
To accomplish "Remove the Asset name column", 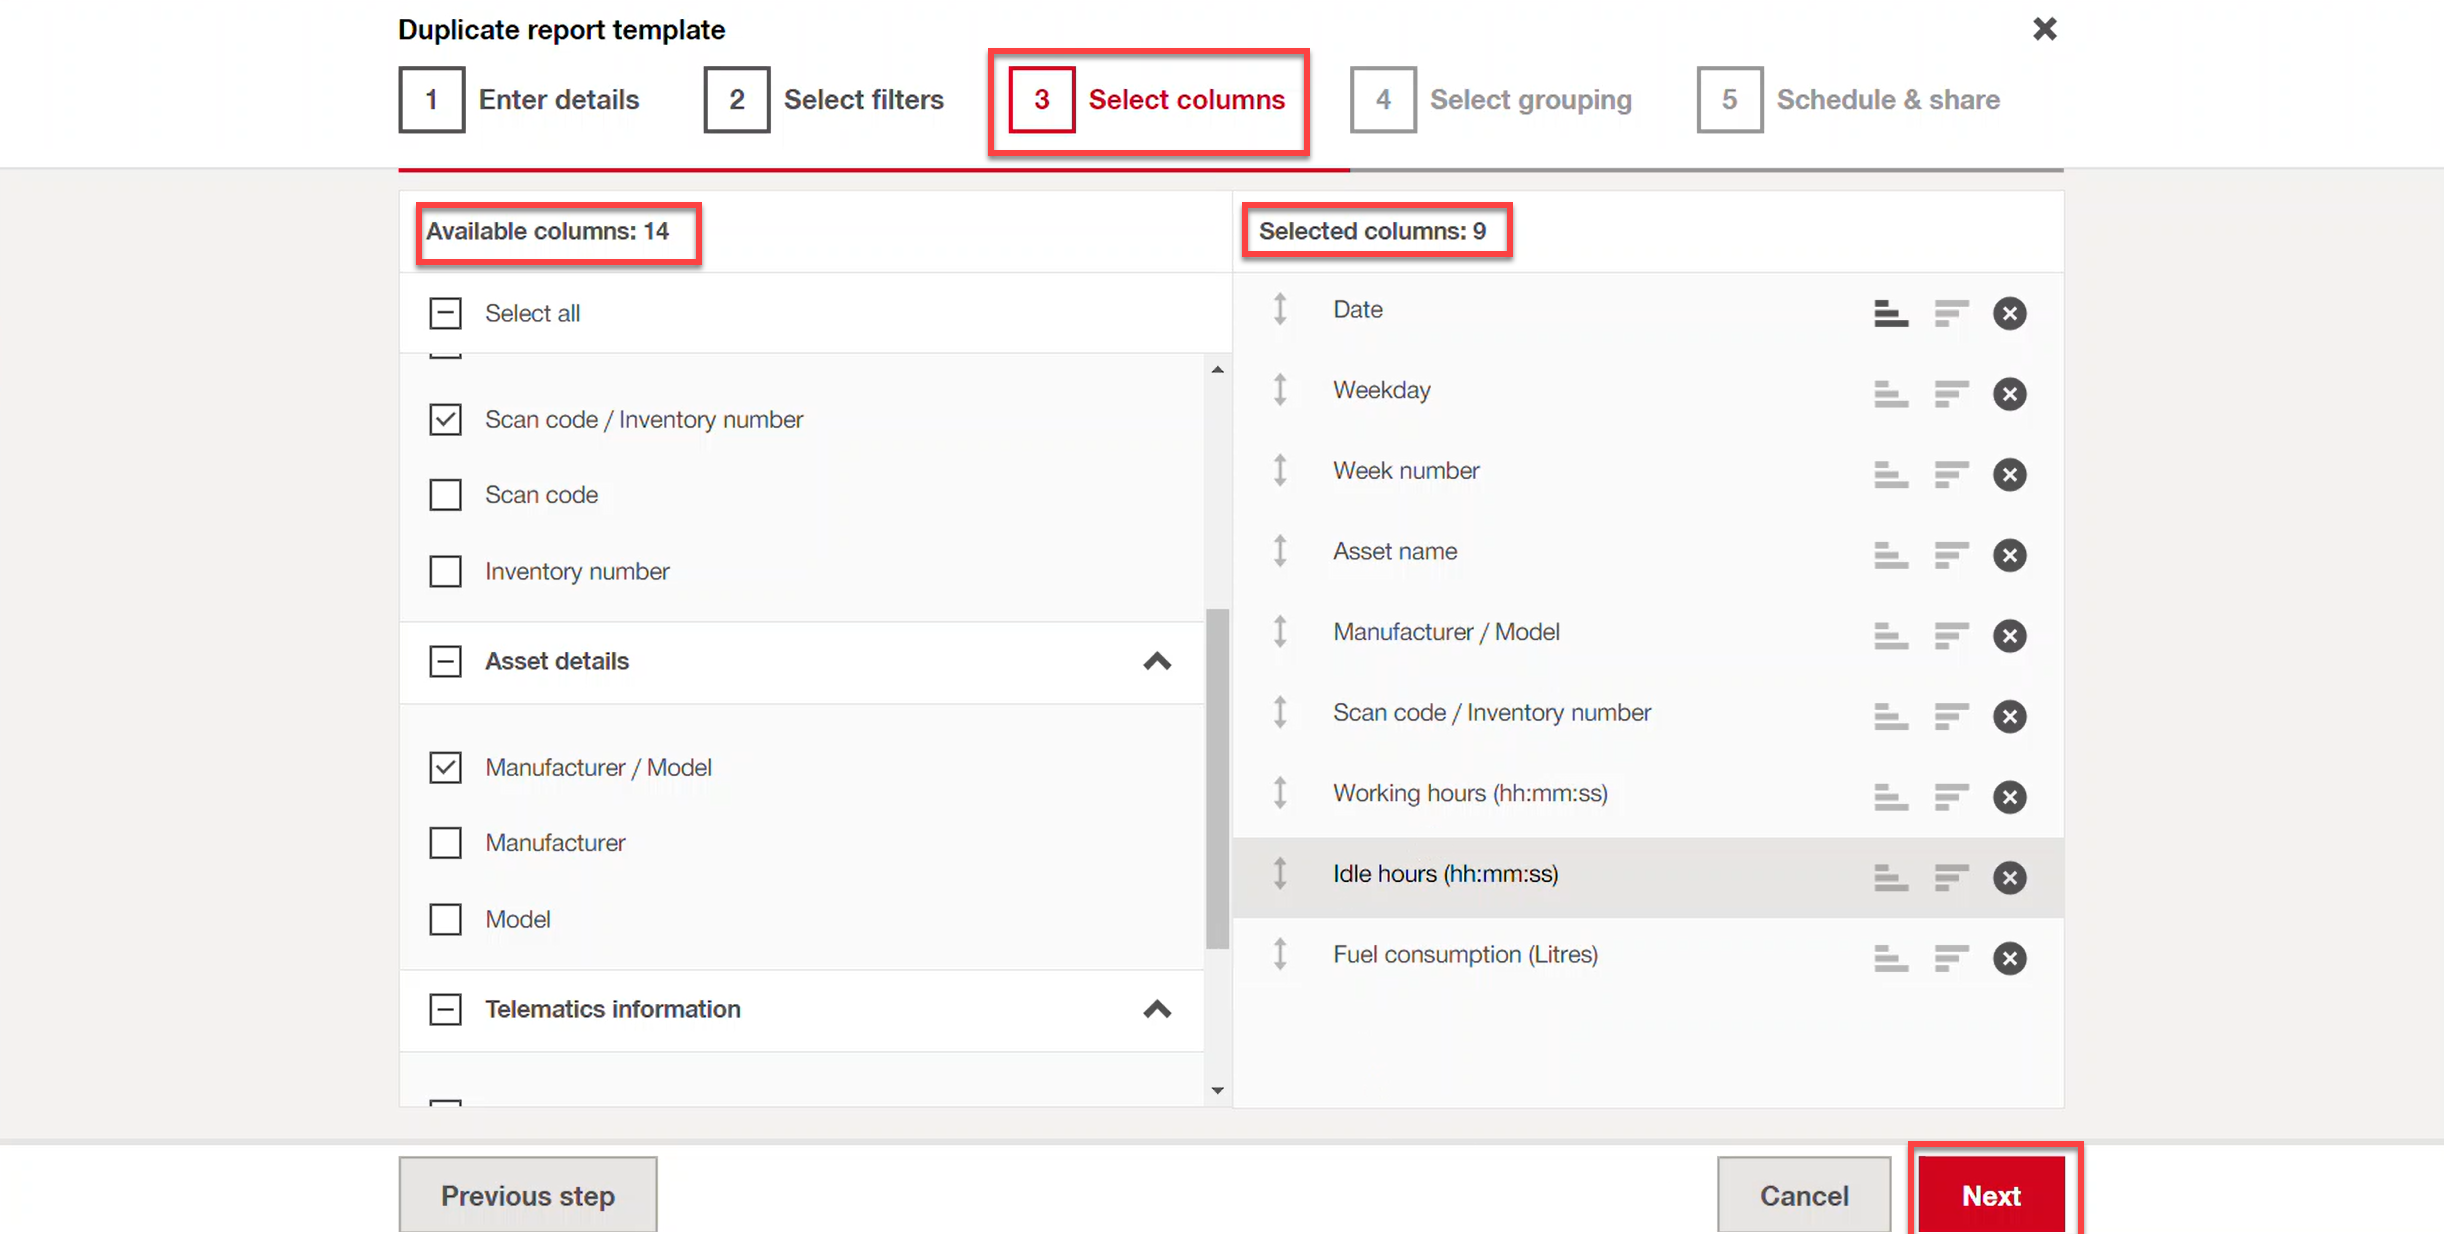I will pyautogui.click(x=2009, y=555).
